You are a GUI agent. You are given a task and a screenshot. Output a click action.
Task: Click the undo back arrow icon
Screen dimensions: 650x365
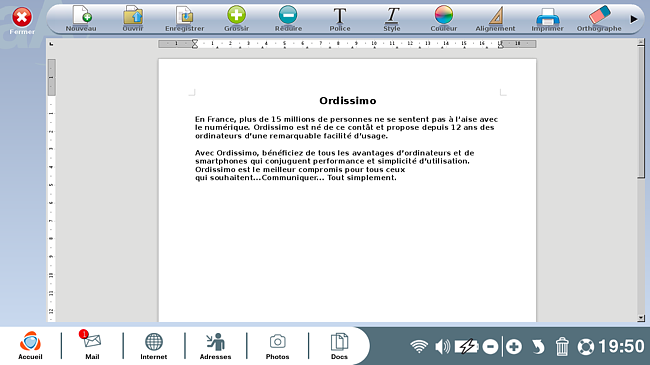click(x=538, y=347)
